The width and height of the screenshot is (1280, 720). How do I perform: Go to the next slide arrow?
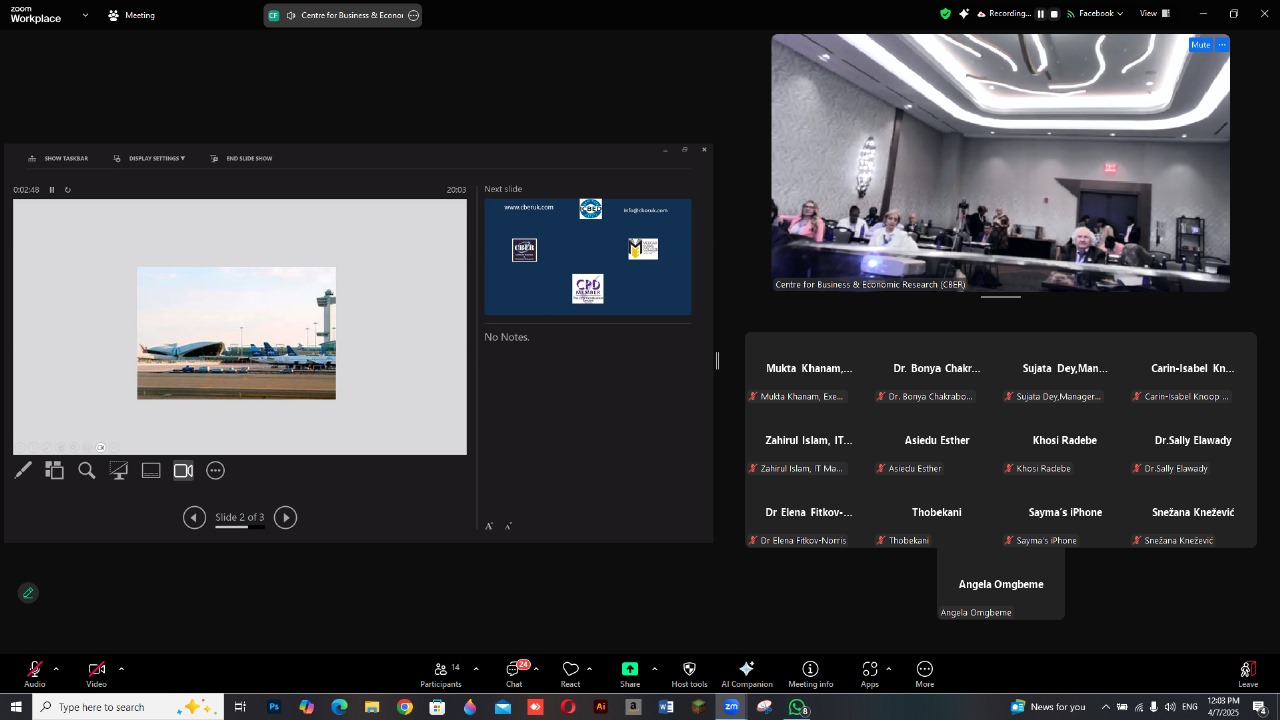tap(285, 518)
